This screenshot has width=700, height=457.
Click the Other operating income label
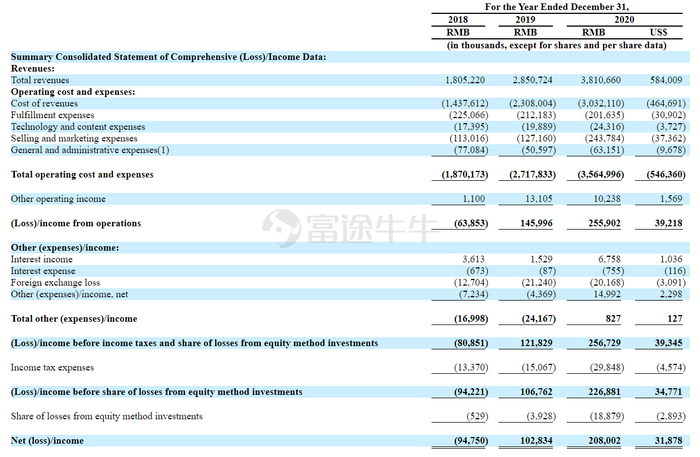coord(58,199)
